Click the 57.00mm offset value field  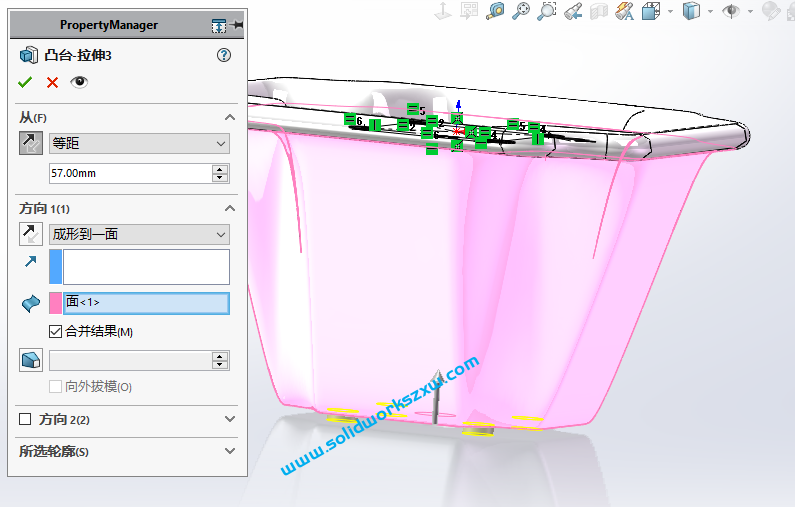129,173
